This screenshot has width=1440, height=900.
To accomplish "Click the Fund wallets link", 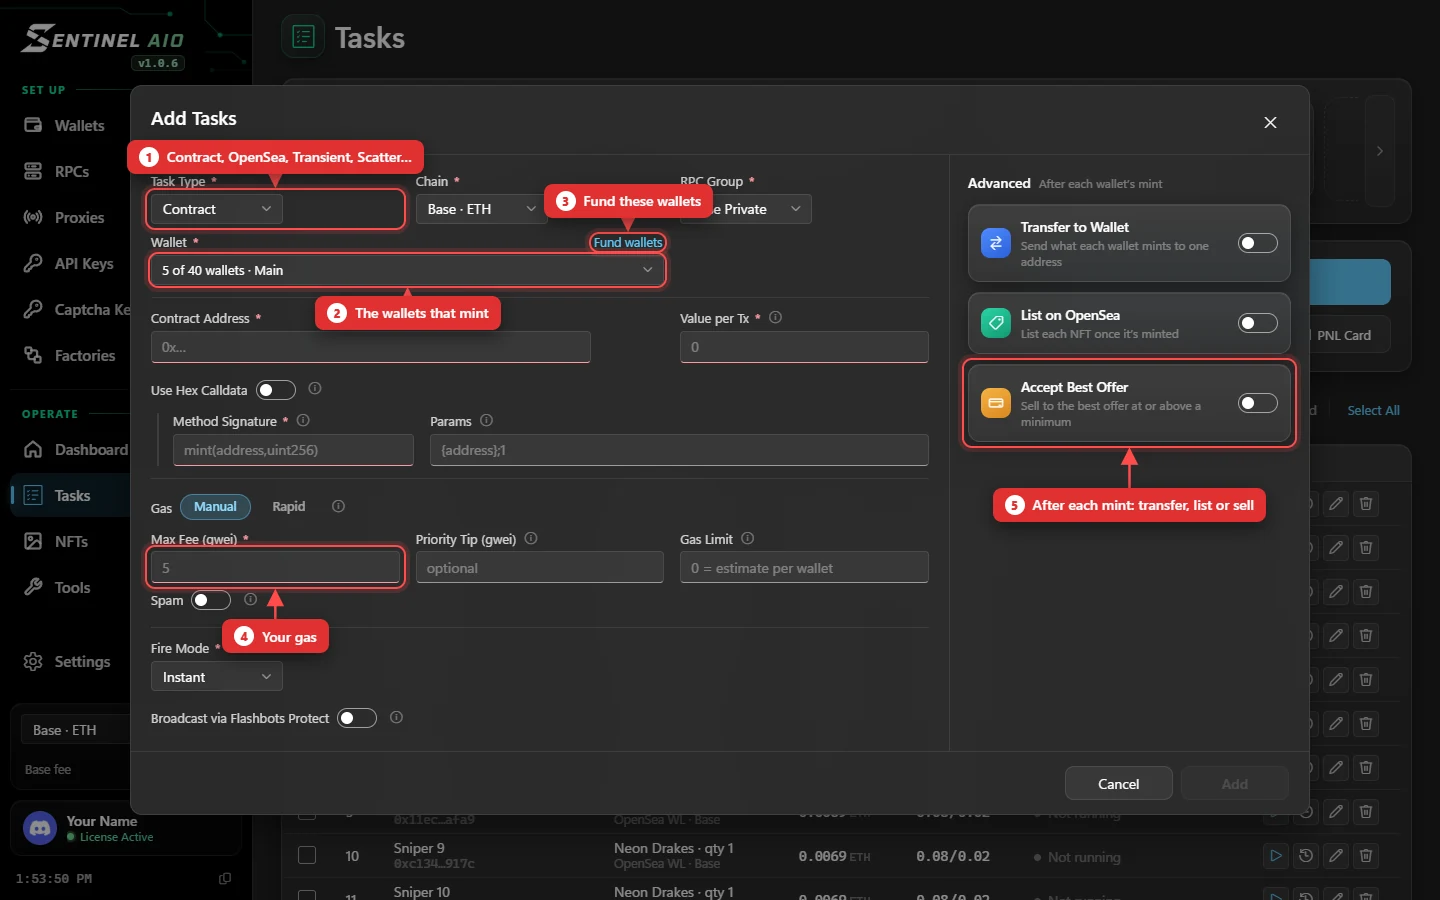I will [628, 242].
